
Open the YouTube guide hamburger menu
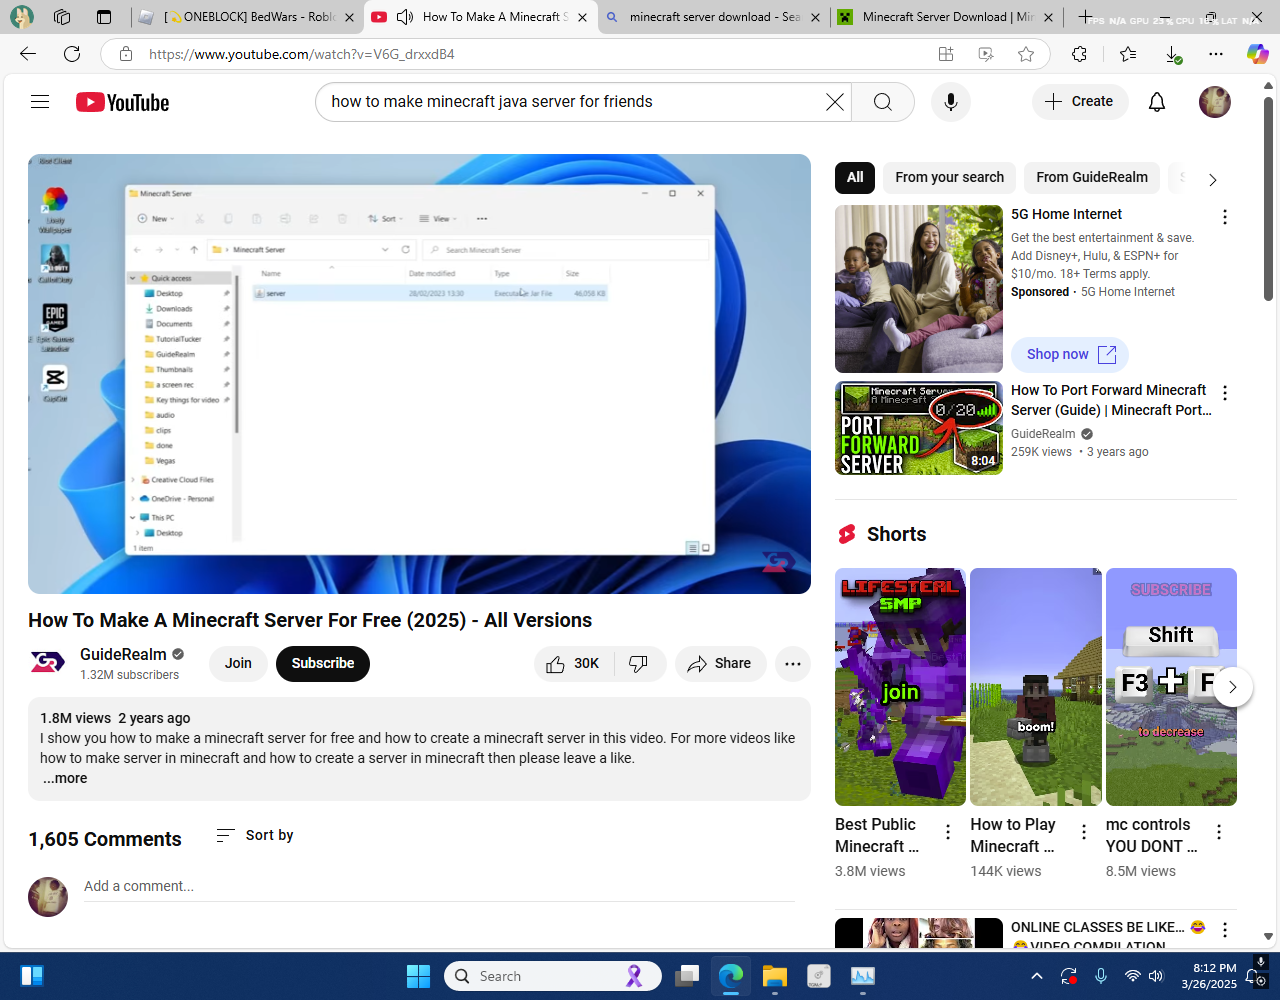tap(40, 102)
